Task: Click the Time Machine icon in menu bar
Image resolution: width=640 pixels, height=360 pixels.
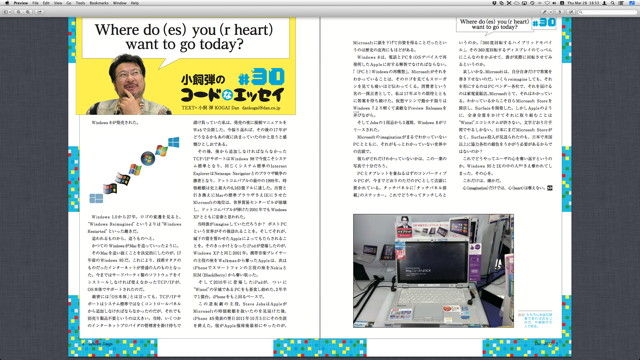Action: point(532,3)
